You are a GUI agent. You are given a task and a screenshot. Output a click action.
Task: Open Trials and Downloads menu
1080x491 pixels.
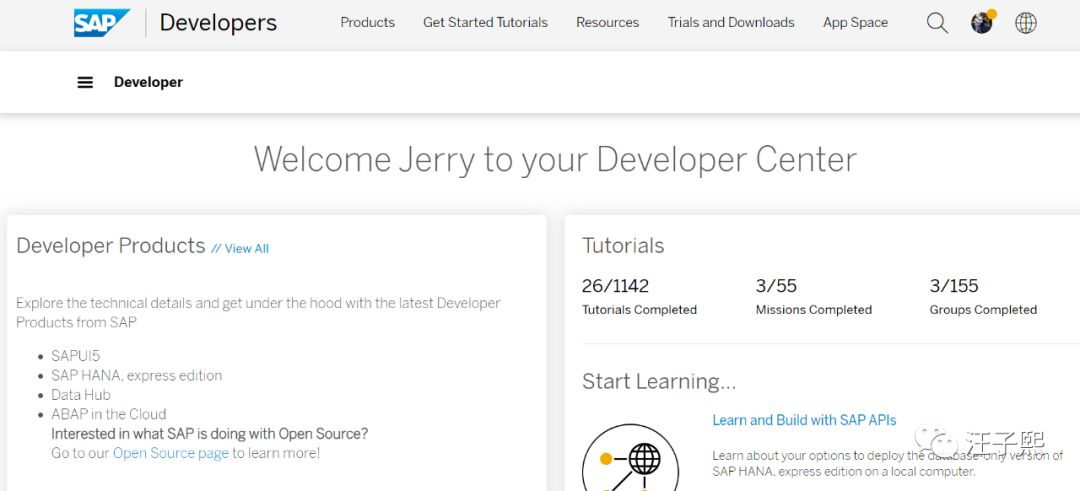click(x=731, y=23)
